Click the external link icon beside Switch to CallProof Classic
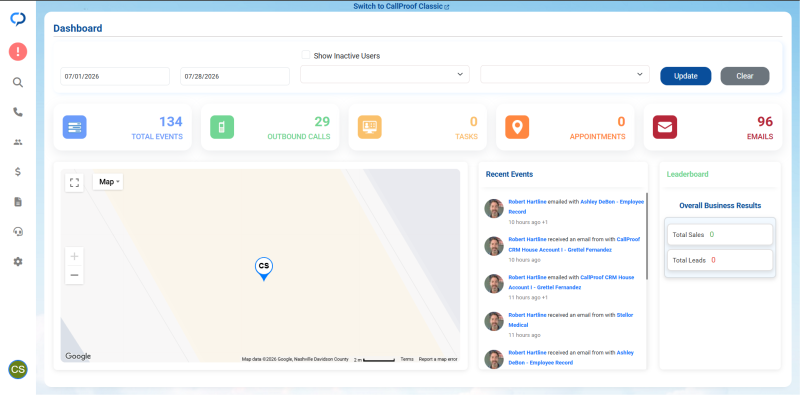Image resolution: width=800 pixels, height=395 pixels. click(447, 7)
